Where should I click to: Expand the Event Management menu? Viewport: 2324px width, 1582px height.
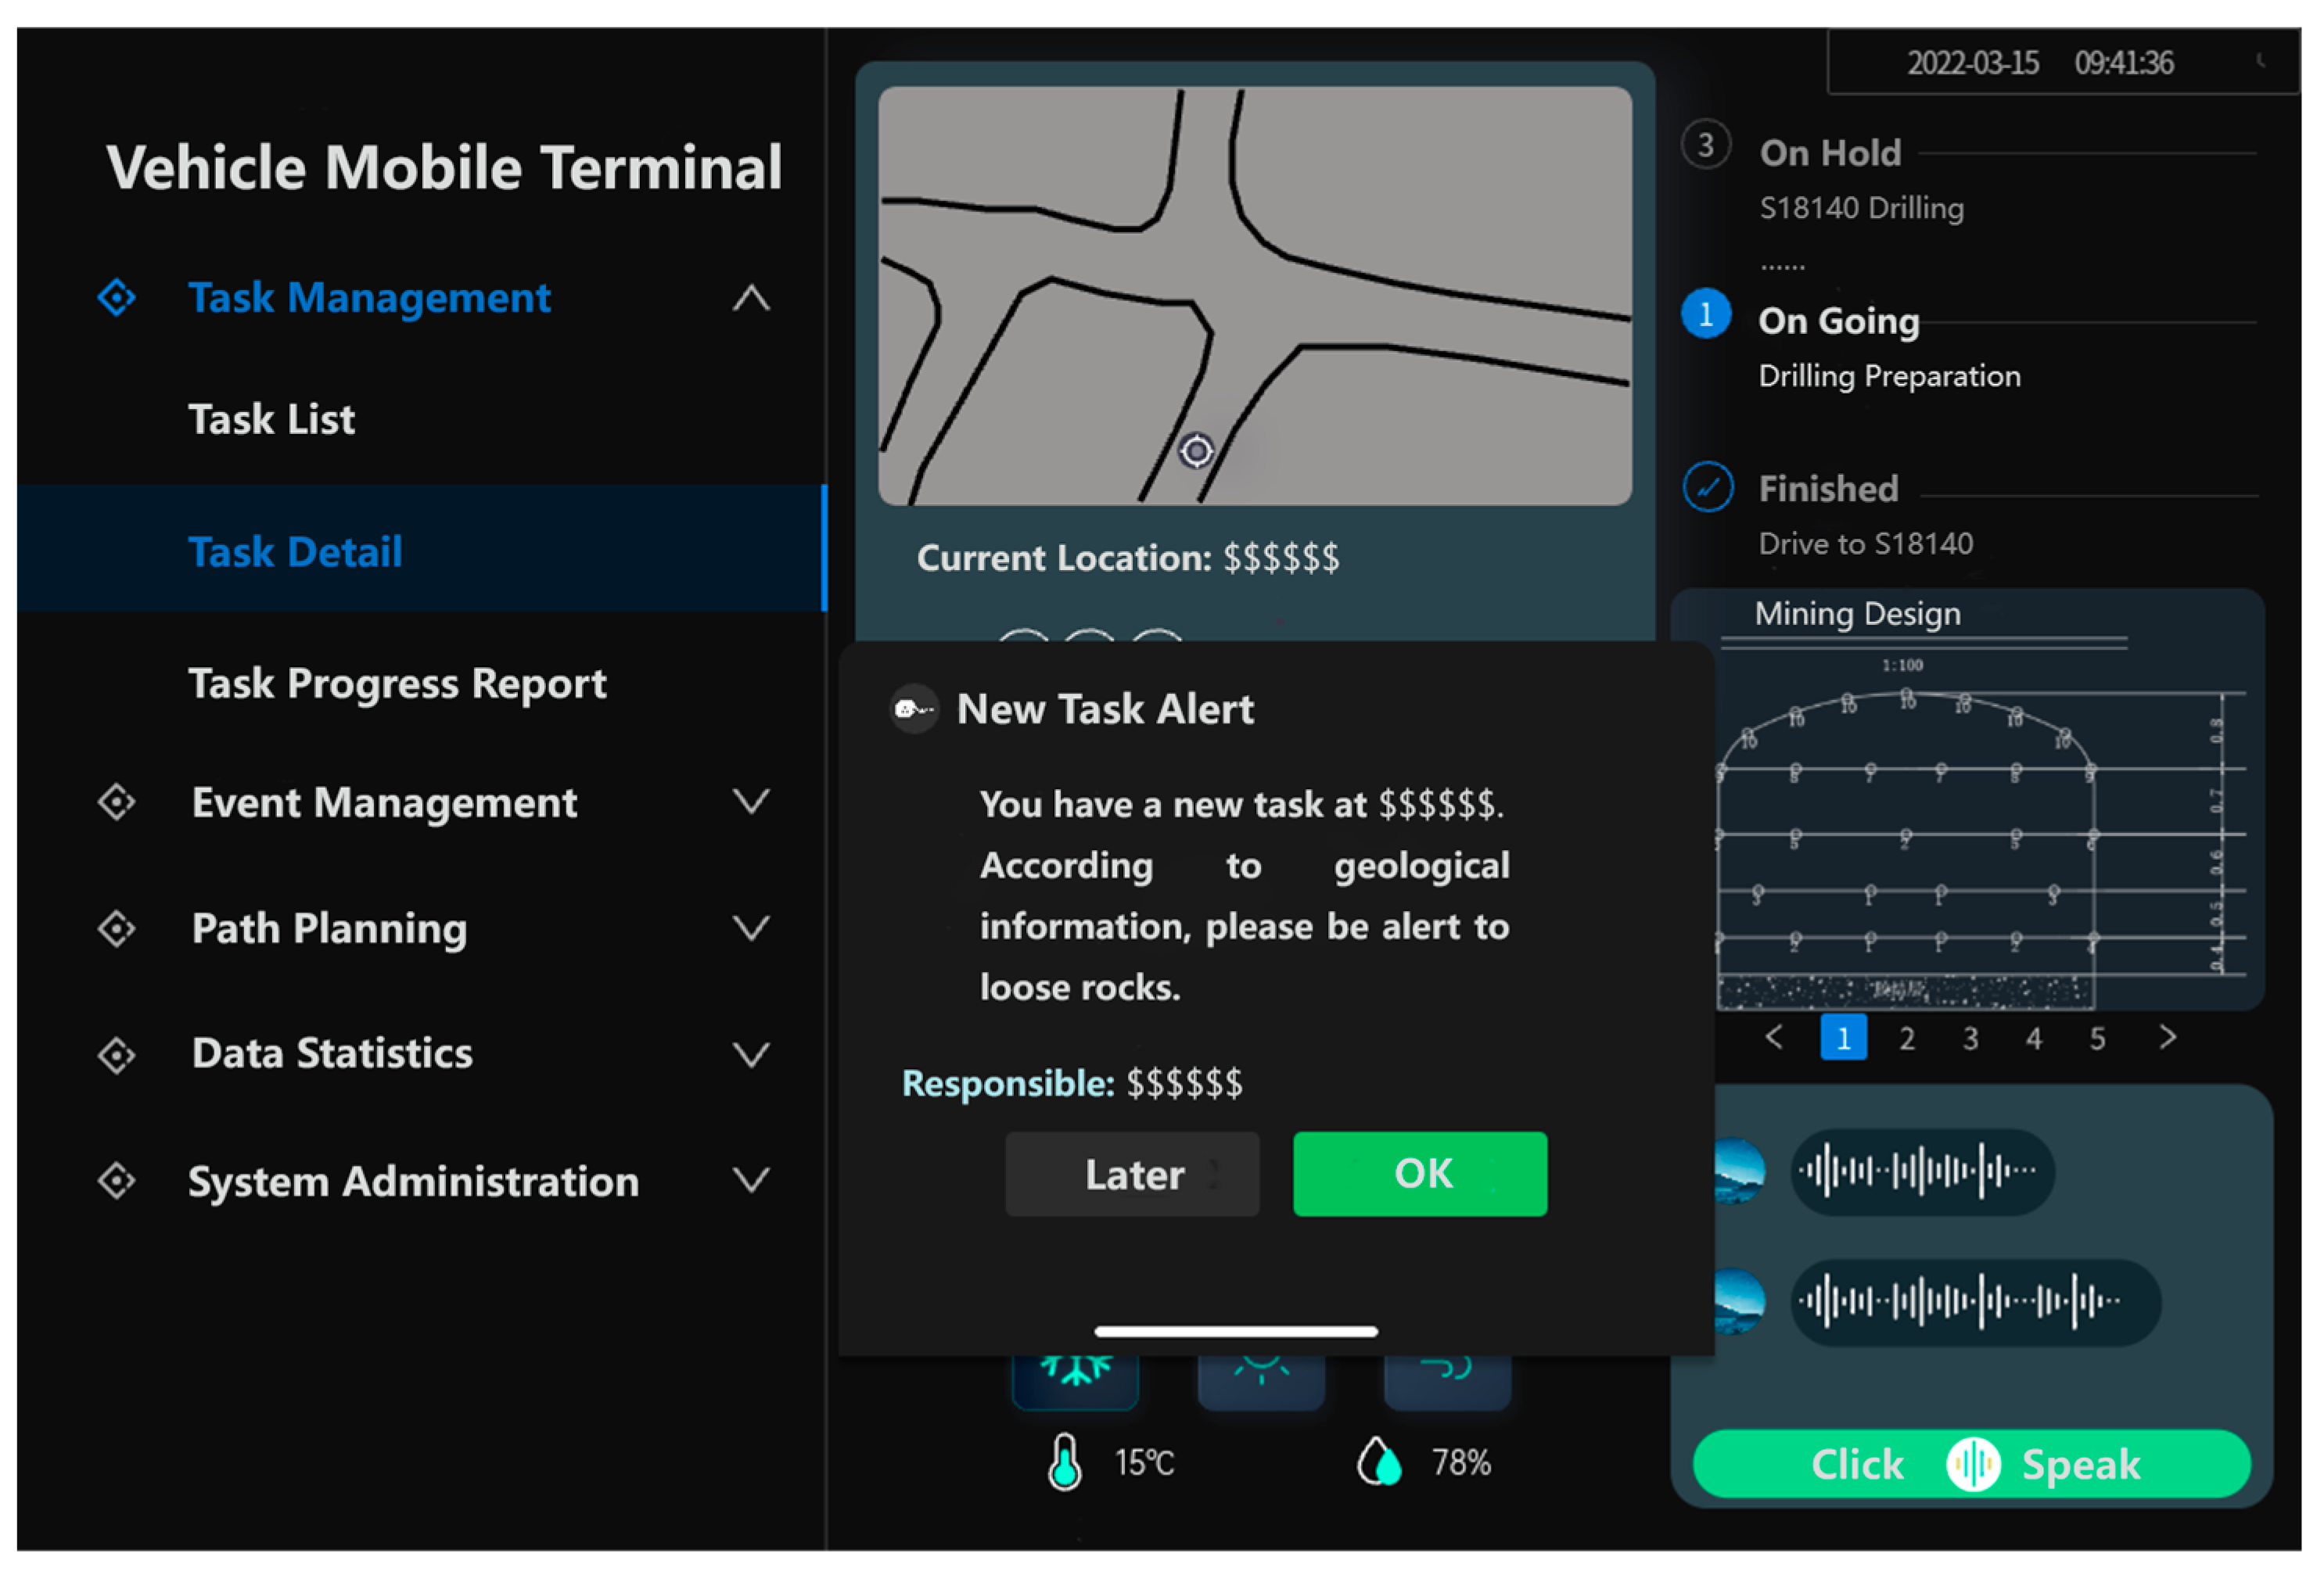click(751, 801)
